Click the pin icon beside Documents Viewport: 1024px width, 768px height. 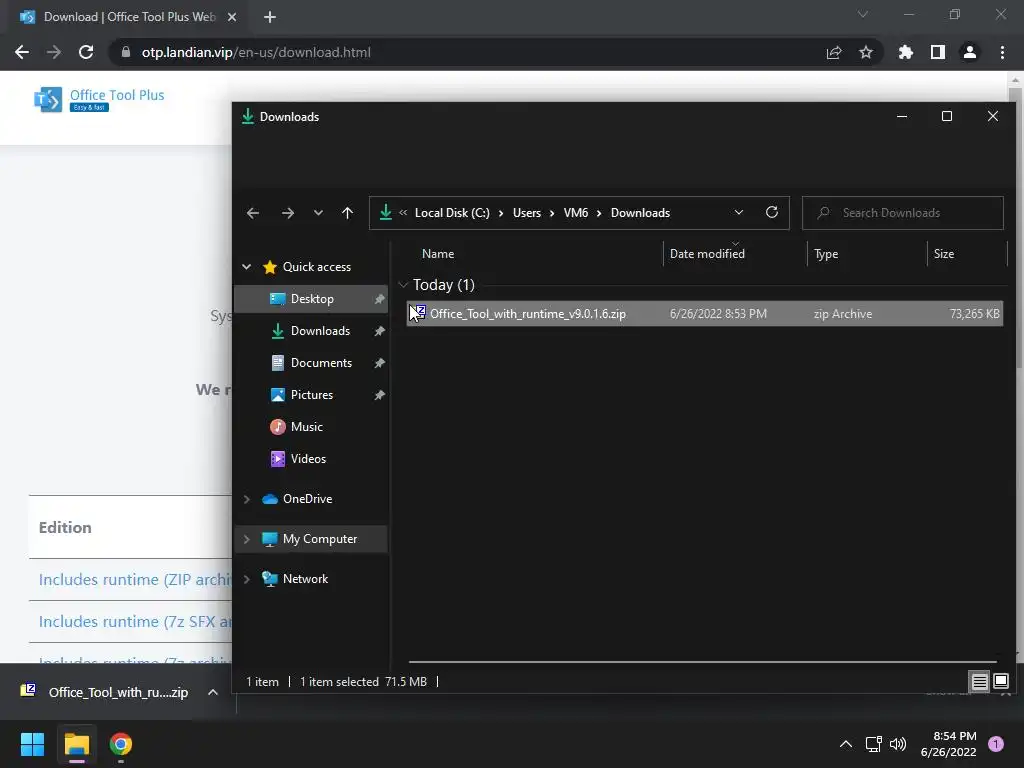[379, 362]
